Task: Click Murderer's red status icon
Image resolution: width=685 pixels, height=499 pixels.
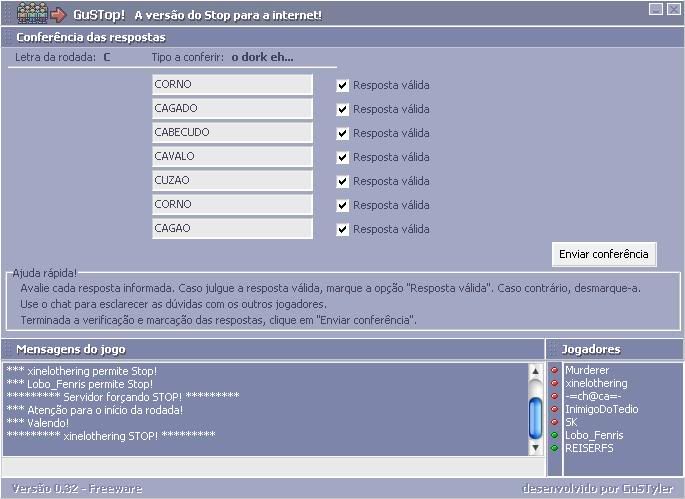Action: pyautogui.click(x=554, y=370)
